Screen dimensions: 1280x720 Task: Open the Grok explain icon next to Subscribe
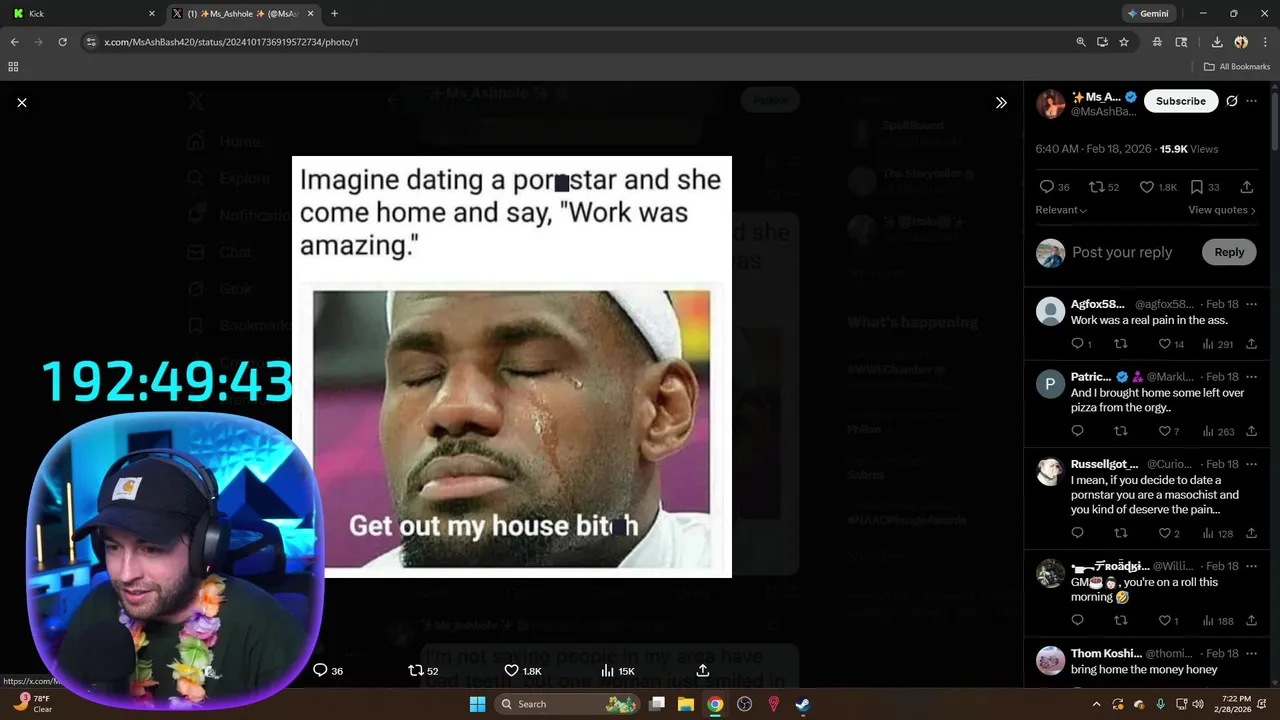(1232, 101)
